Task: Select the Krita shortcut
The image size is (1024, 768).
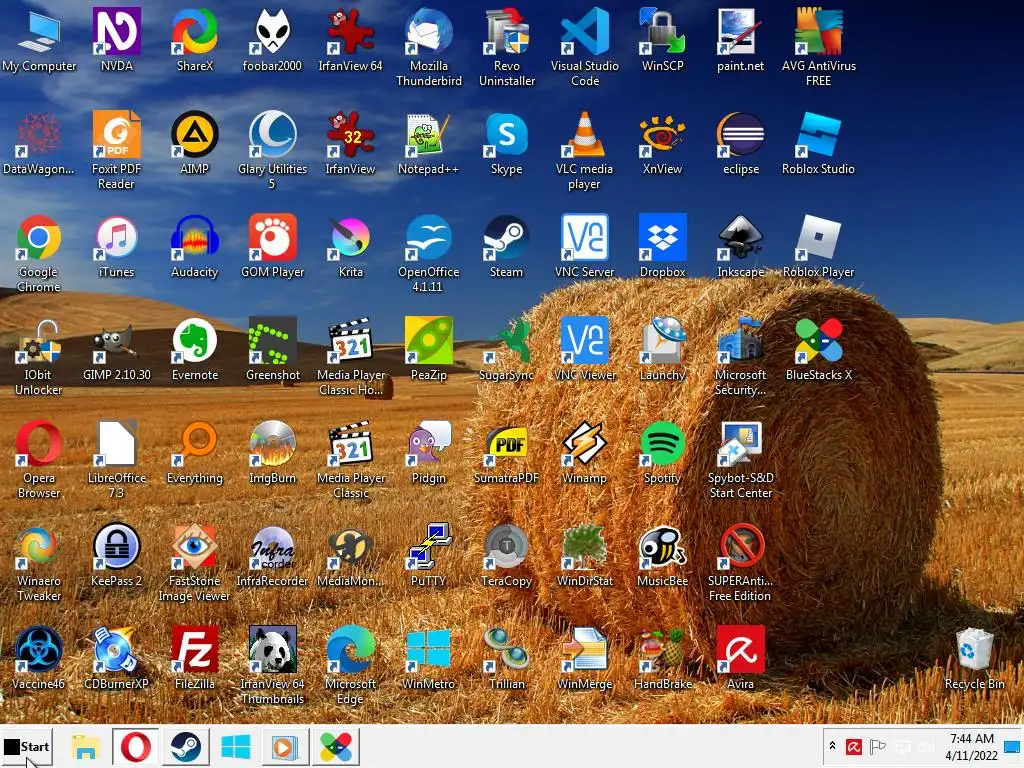Action: click(351, 246)
